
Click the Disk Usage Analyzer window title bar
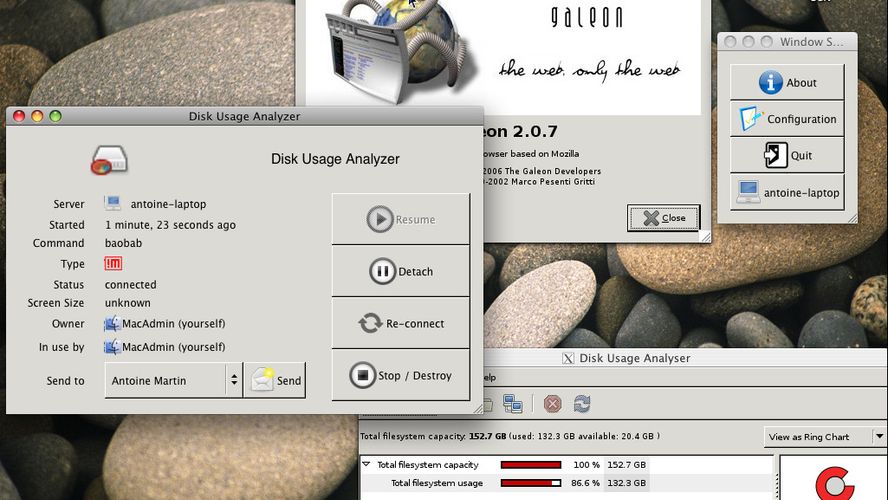(245, 116)
